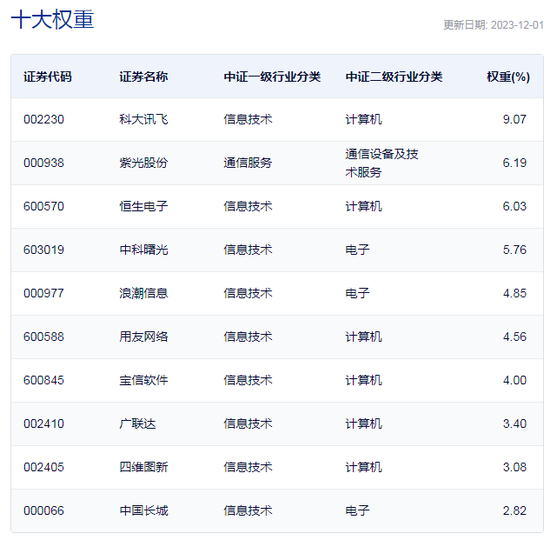Screen dimensions: 550x540
Task: Click weight value 3.08
Action: [x=515, y=468]
